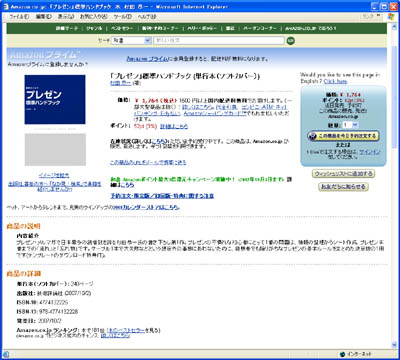400x360 pixels.
Task: Open the 本のベストセラー ranking link
Action: click(x=127, y=330)
